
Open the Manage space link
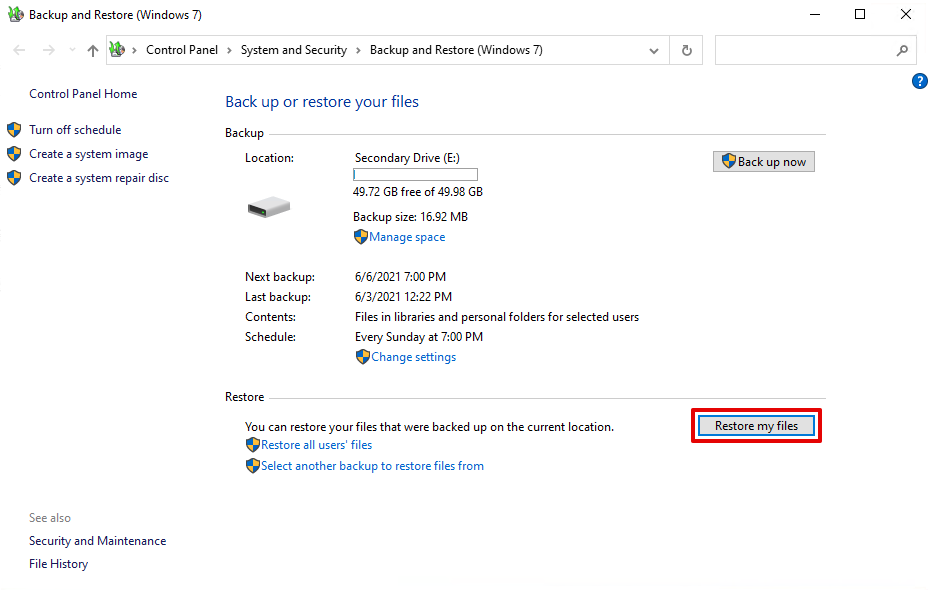point(407,237)
